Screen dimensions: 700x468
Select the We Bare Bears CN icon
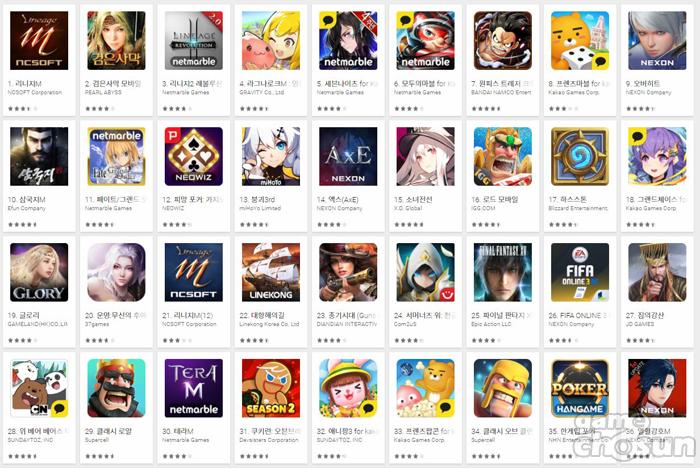(39, 388)
